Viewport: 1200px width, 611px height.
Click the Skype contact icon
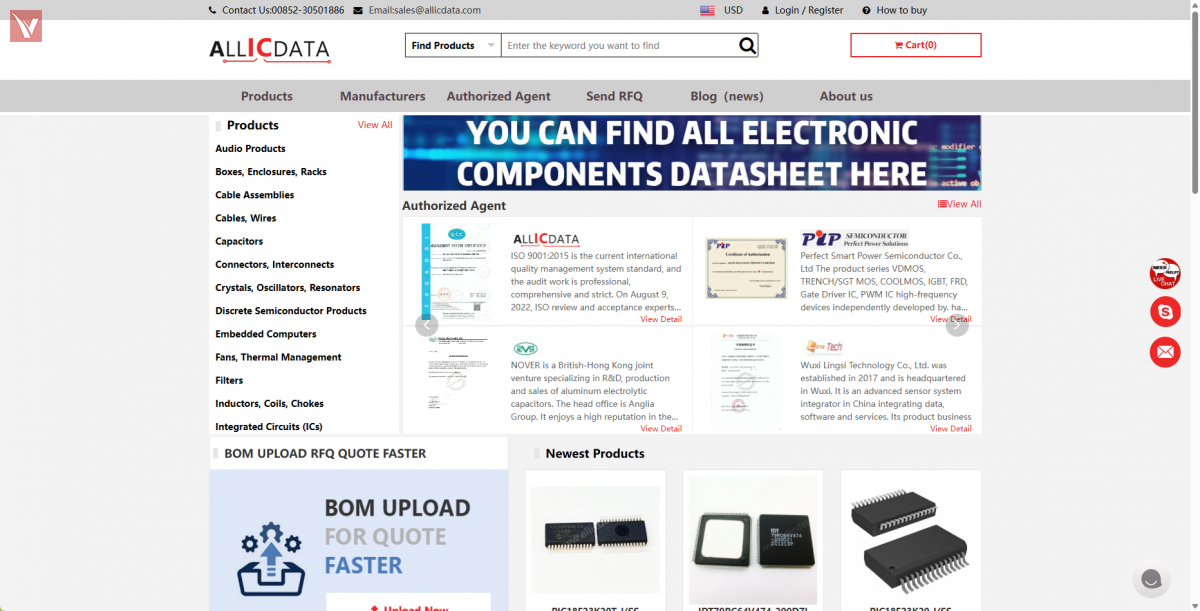pyautogui.click(x=1165, y=312)
